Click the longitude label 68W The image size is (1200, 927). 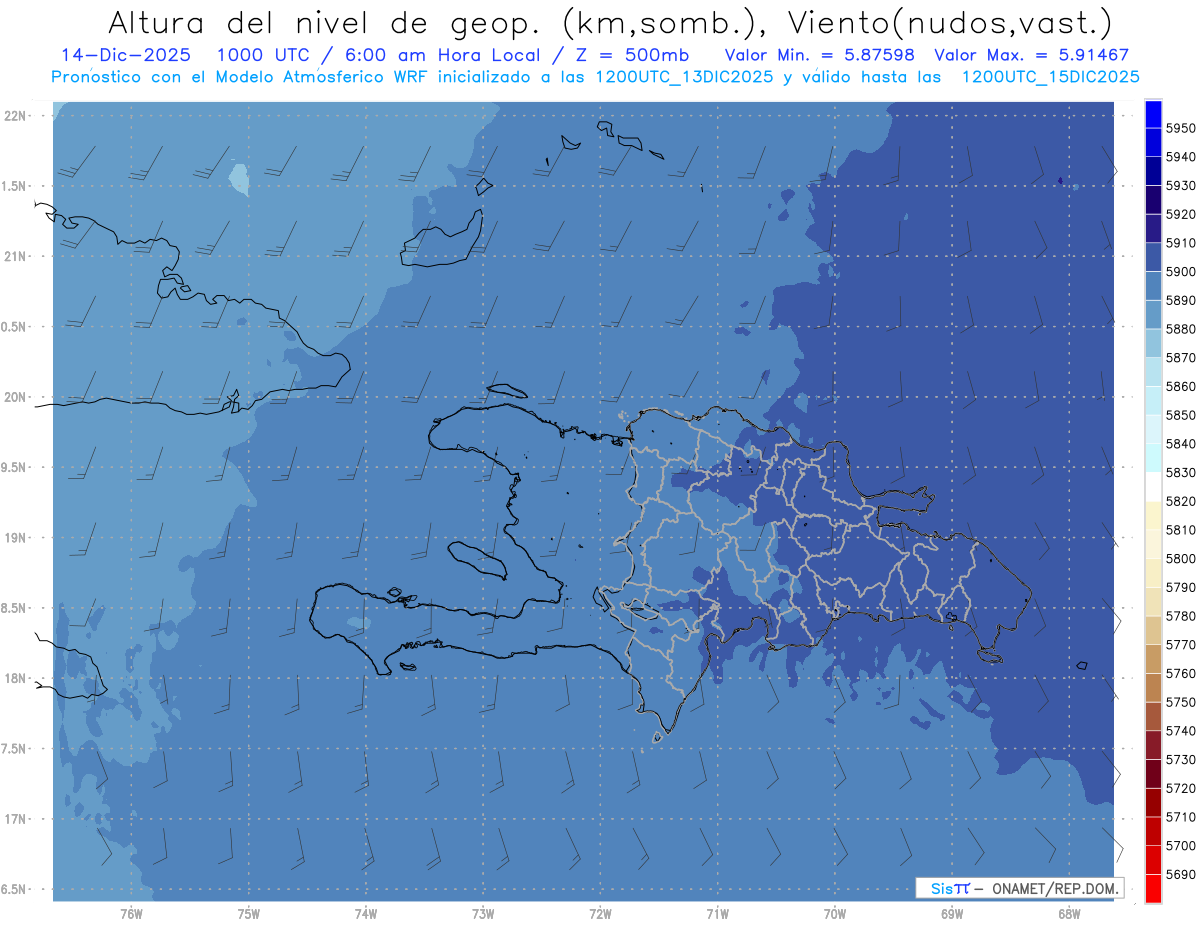pyautogui.click(x=1068, y=914)
